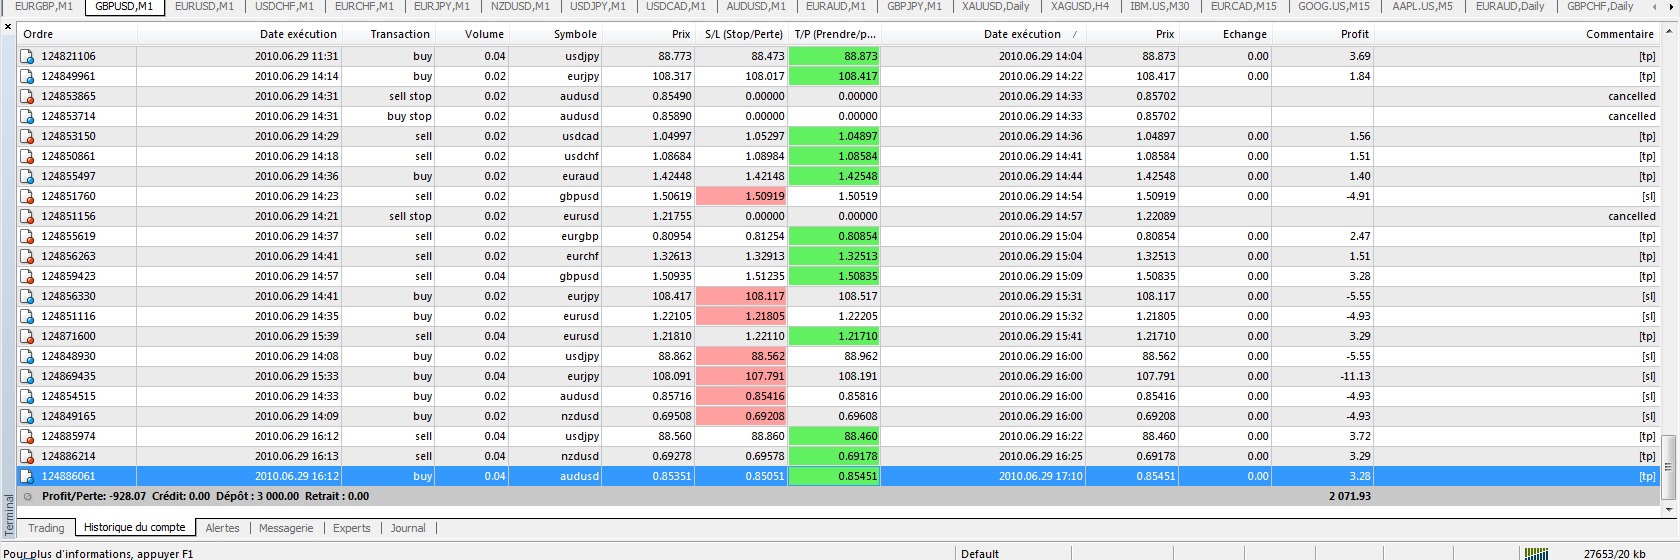Click the summary icon beside Profit/Perte
This screenshot has width=1680, height=560.
pos(27,496)
